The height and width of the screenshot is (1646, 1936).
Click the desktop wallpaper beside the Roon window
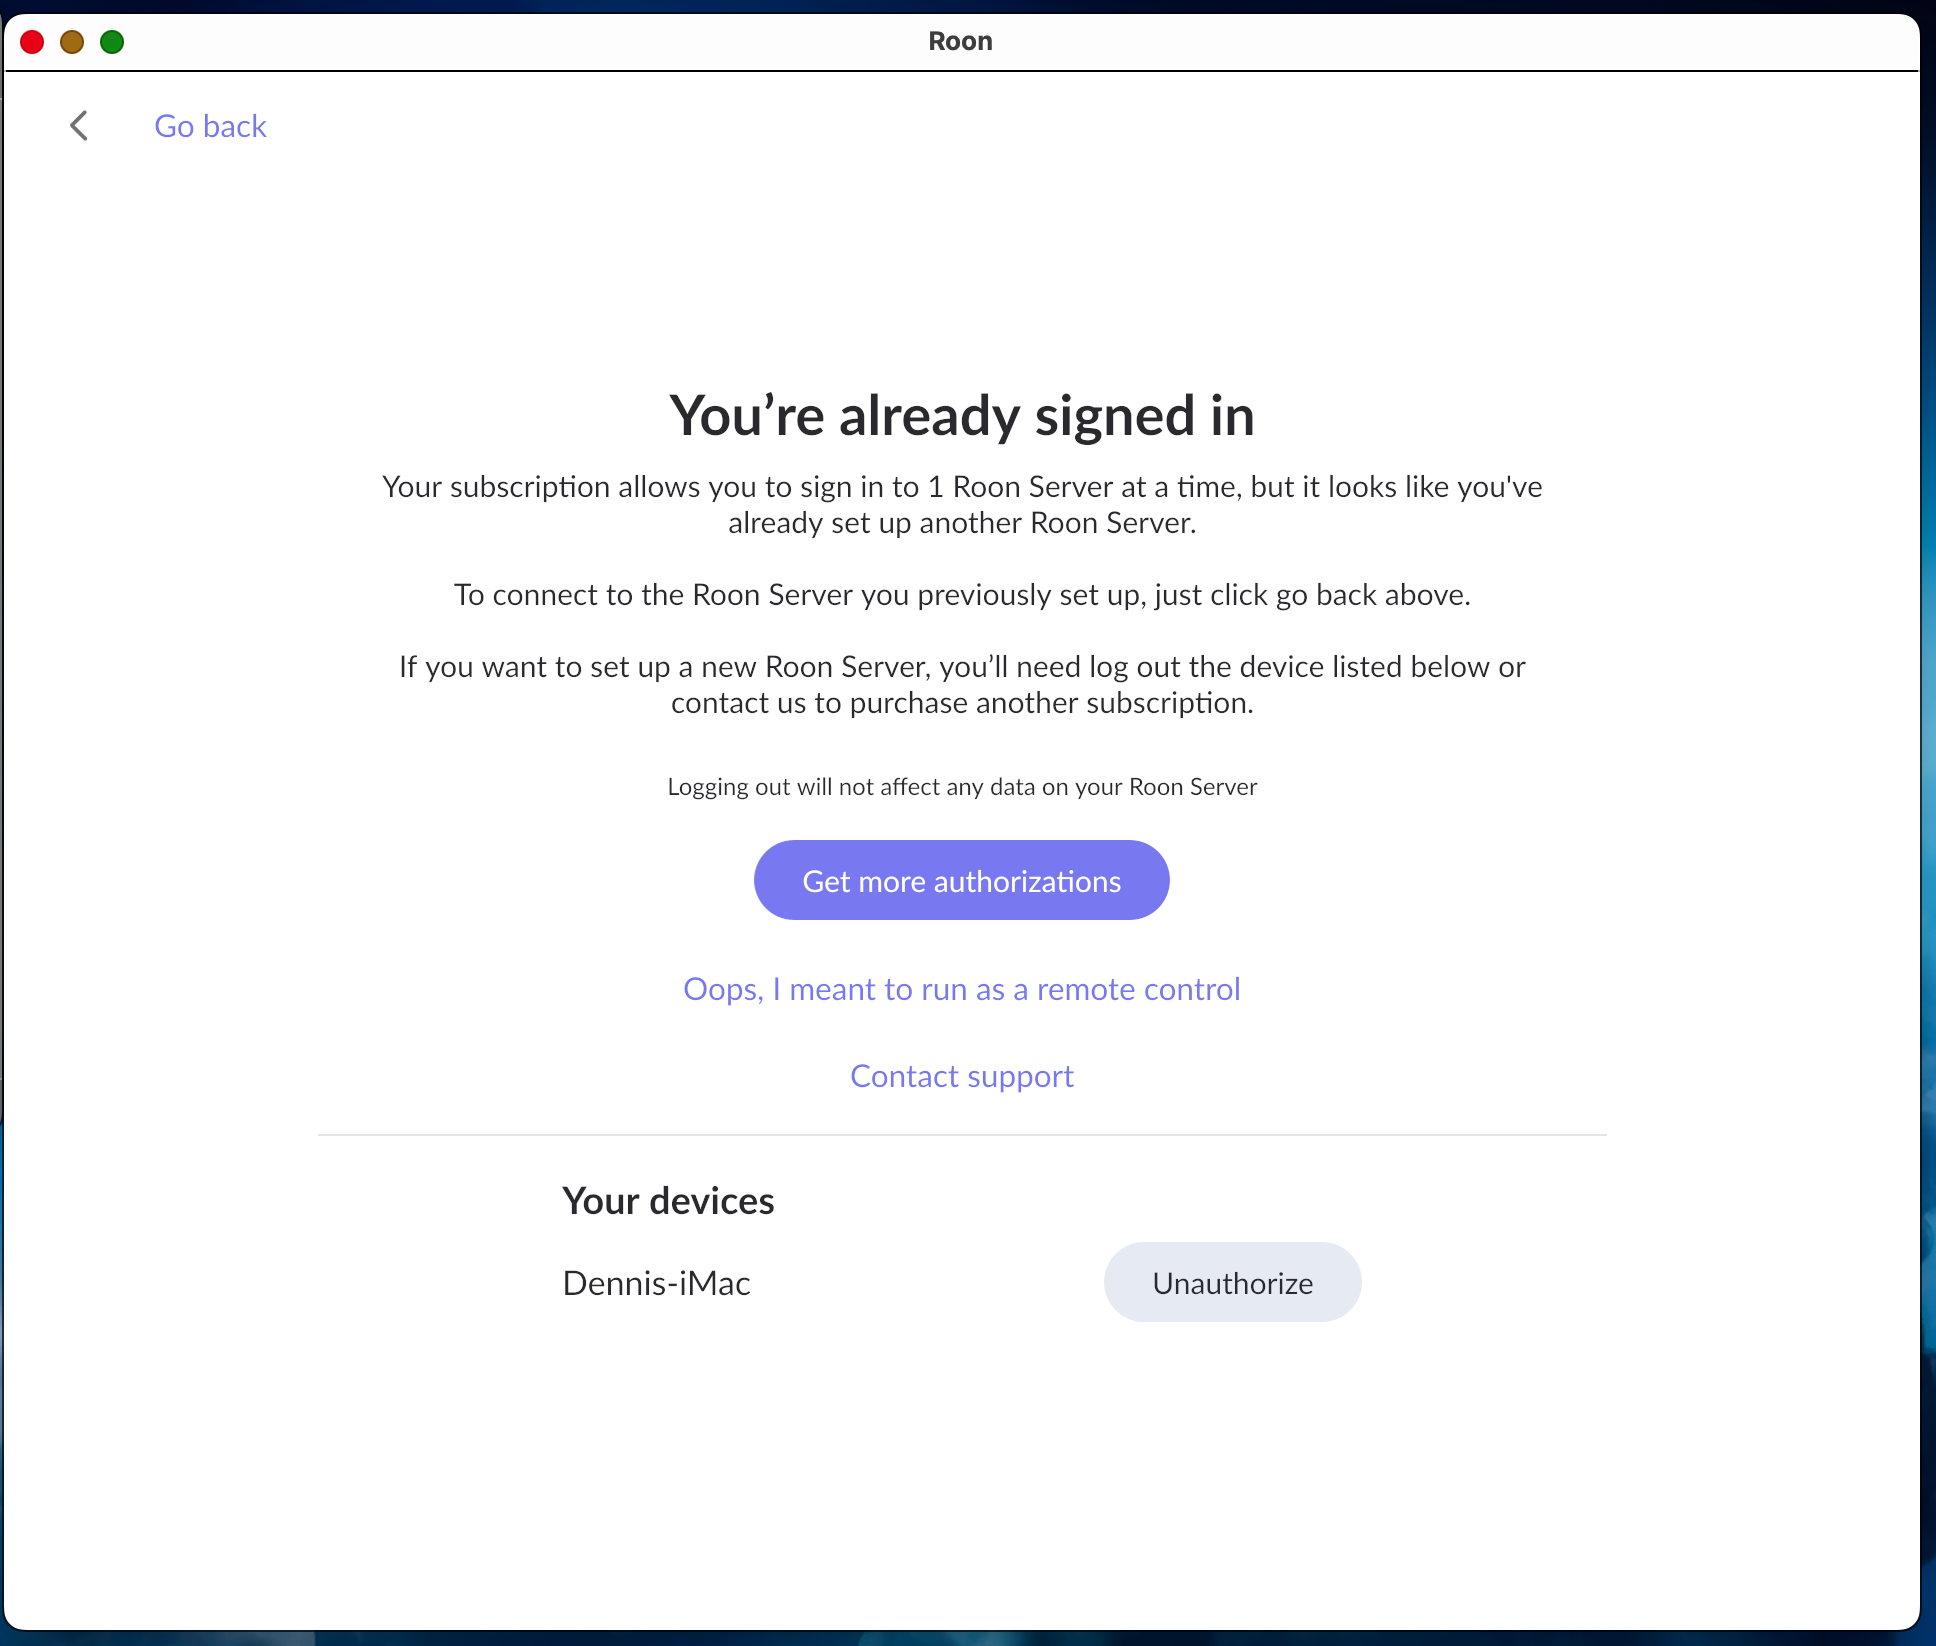(1929, 800)
